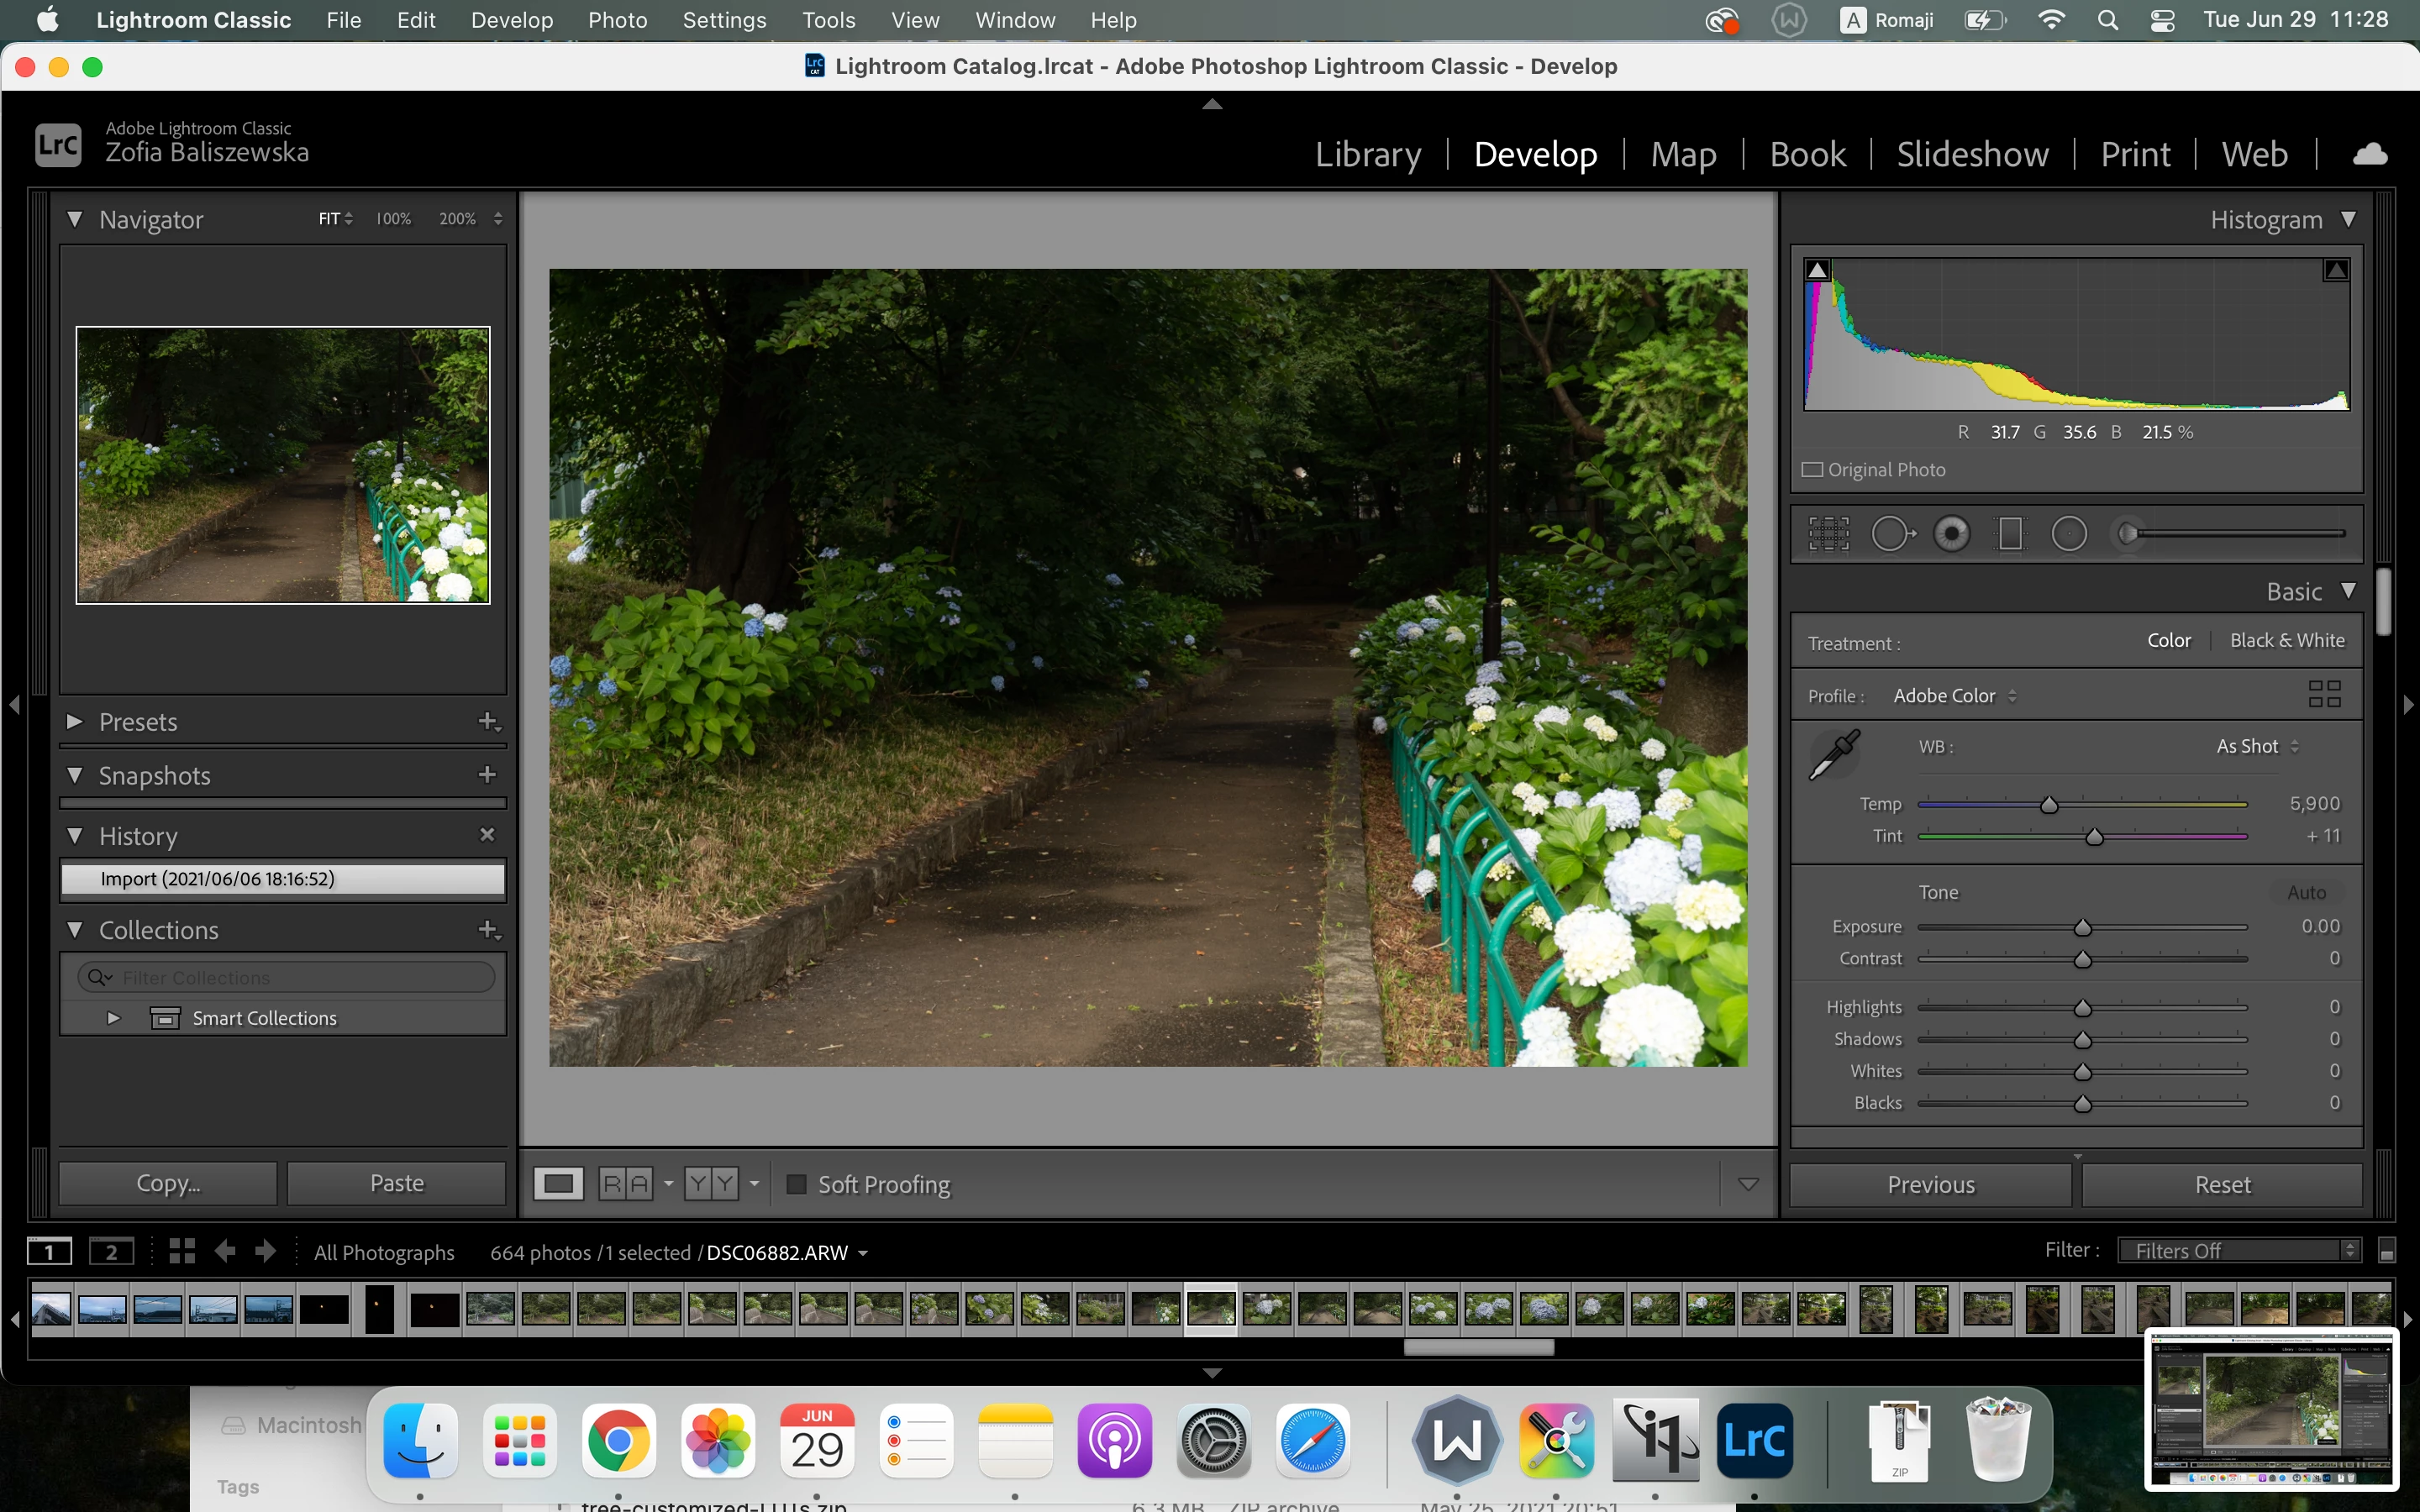Image resolution: width=2420 pixels, height=1512 pixels.
Task: Select the Crop Overlay tool icon
Action: [1829, 534]
